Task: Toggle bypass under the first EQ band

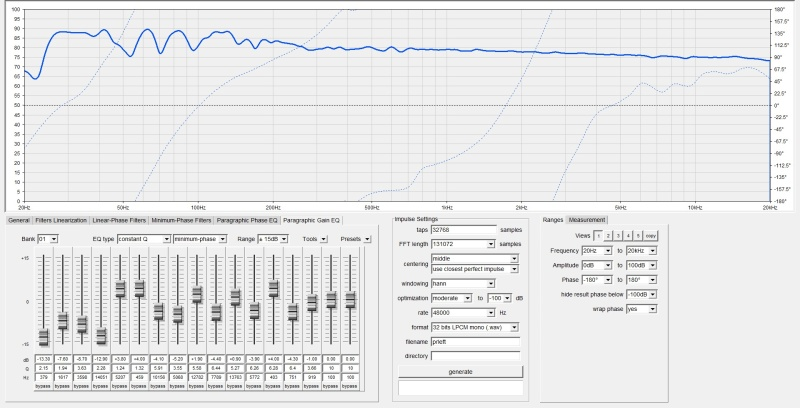Action: coord(43,385)
